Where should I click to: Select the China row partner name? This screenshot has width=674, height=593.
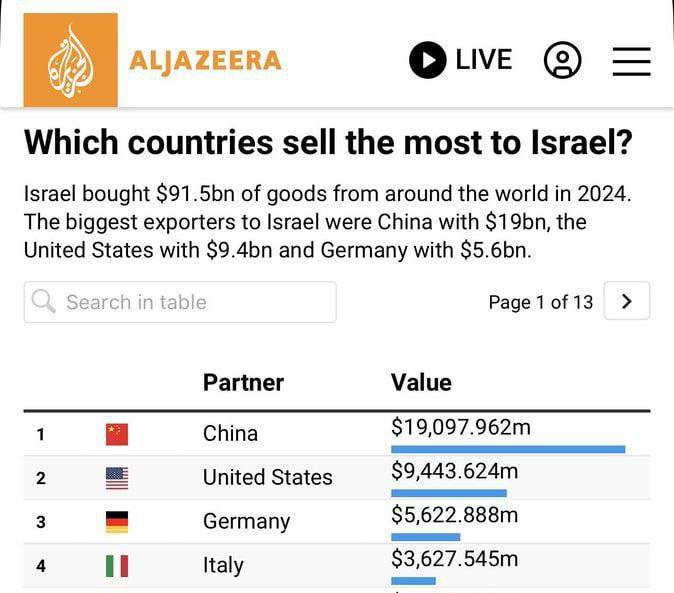coord(230,433)
